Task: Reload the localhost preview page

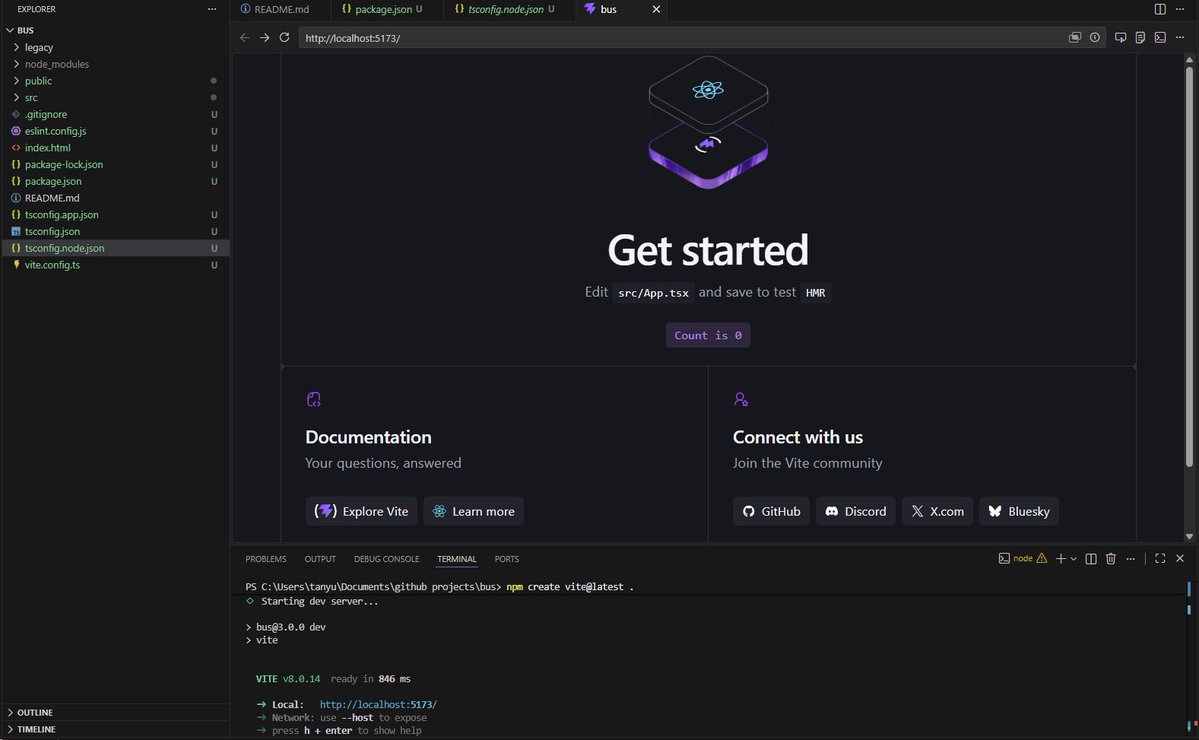Action: 284,37
